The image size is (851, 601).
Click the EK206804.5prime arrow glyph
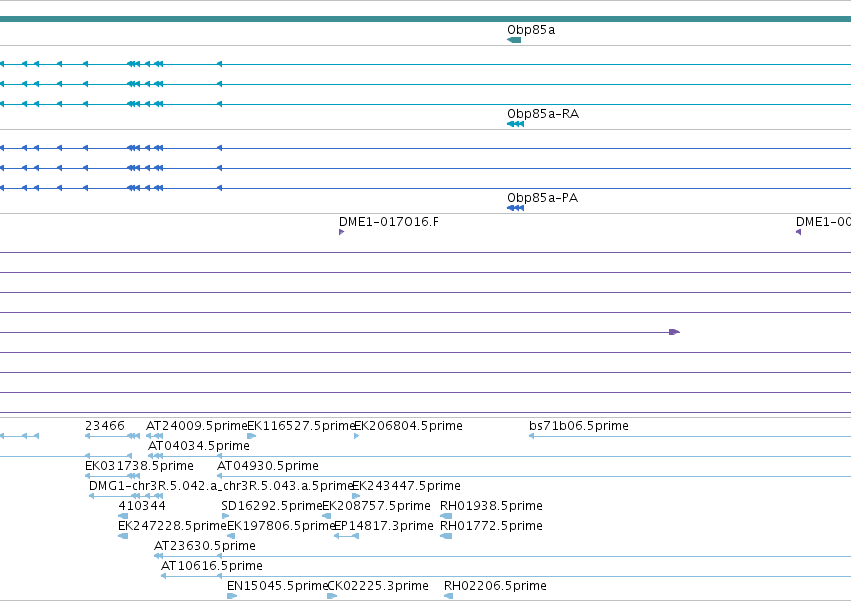[x=357, y=435]
